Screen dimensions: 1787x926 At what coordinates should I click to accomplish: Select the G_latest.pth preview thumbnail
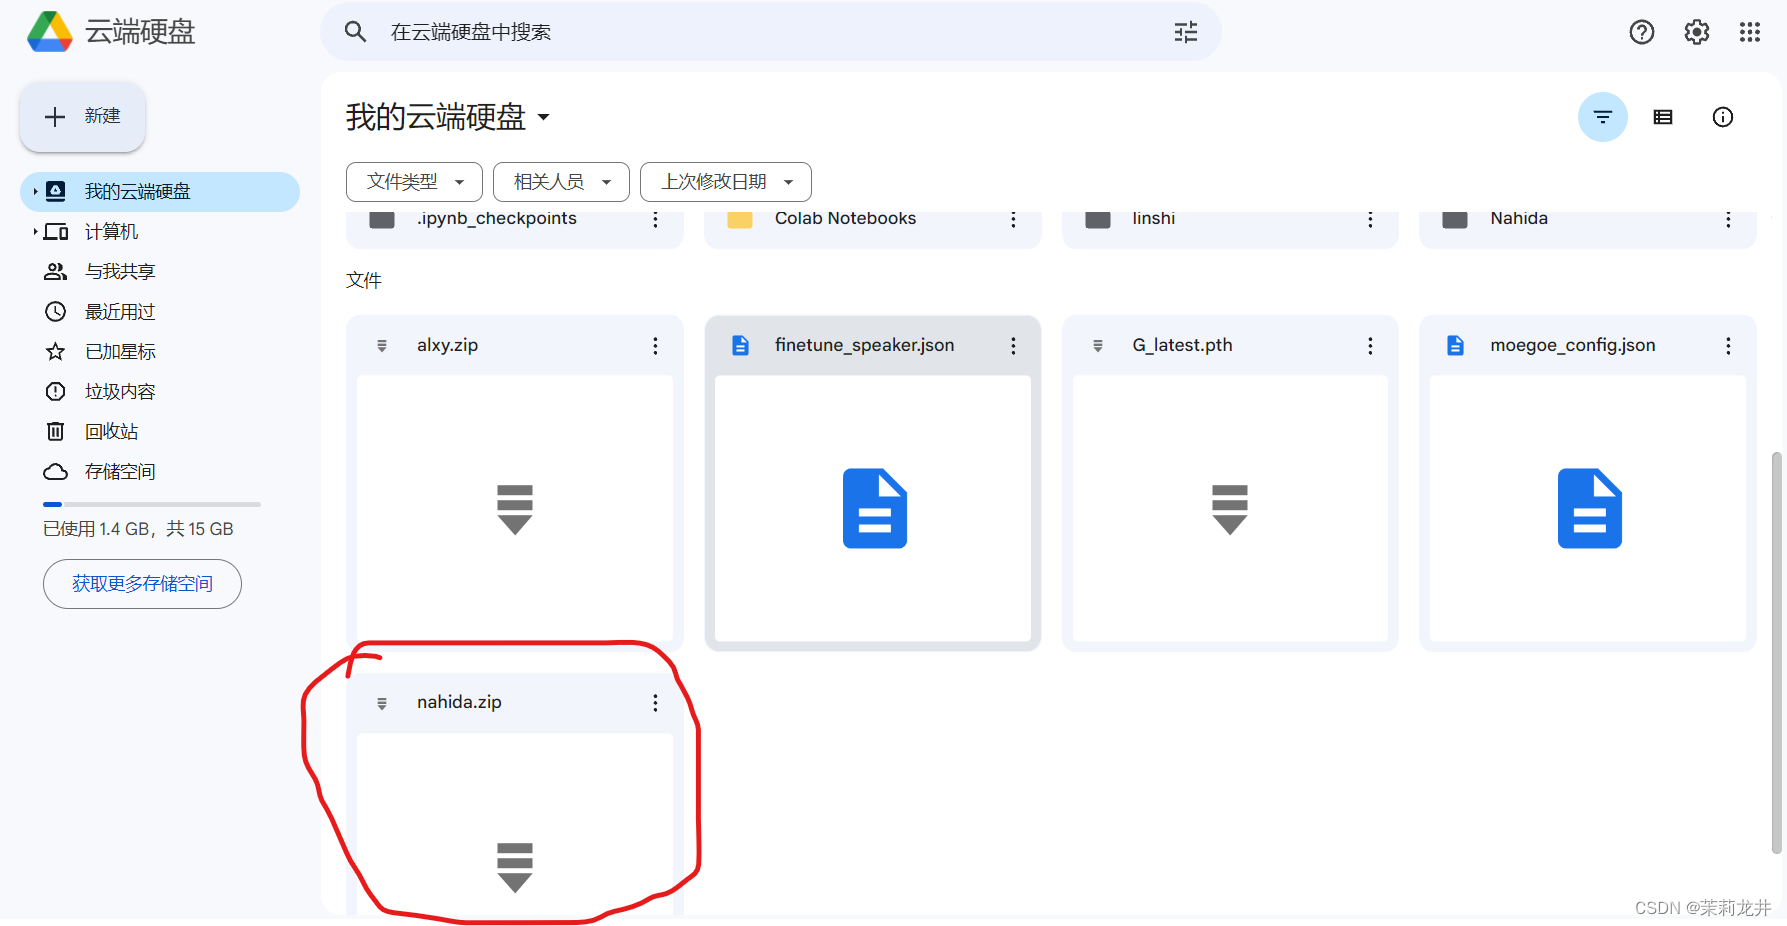pyautogui.click(x=1230, y=509)
